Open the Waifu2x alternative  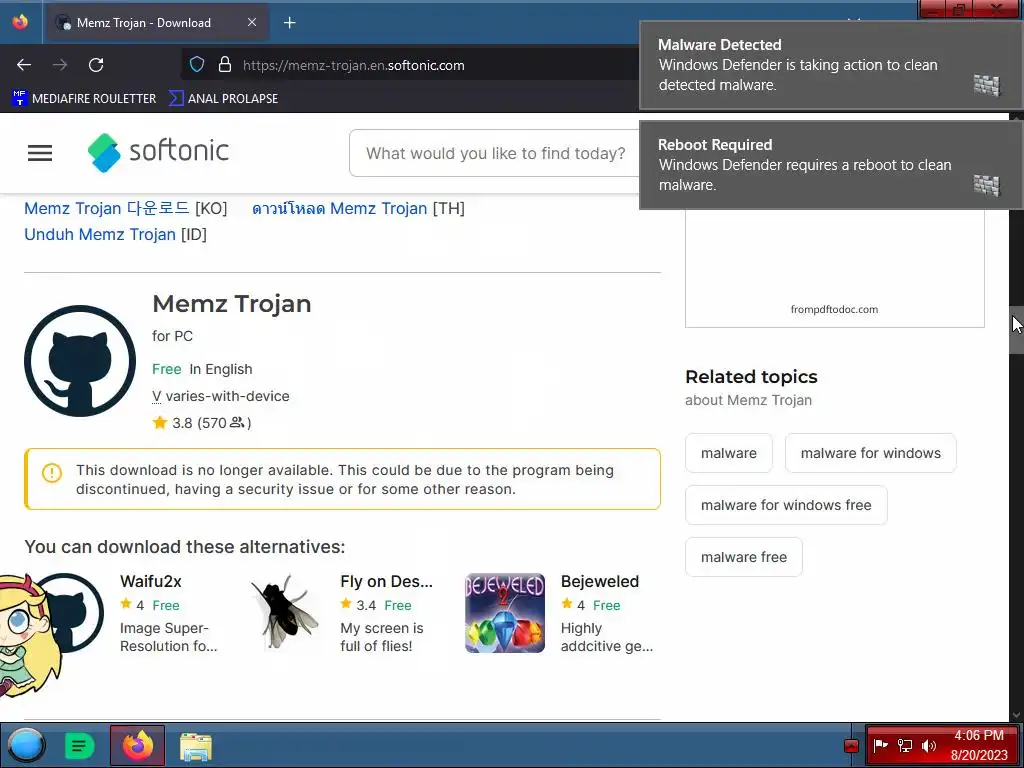point(151,581)
